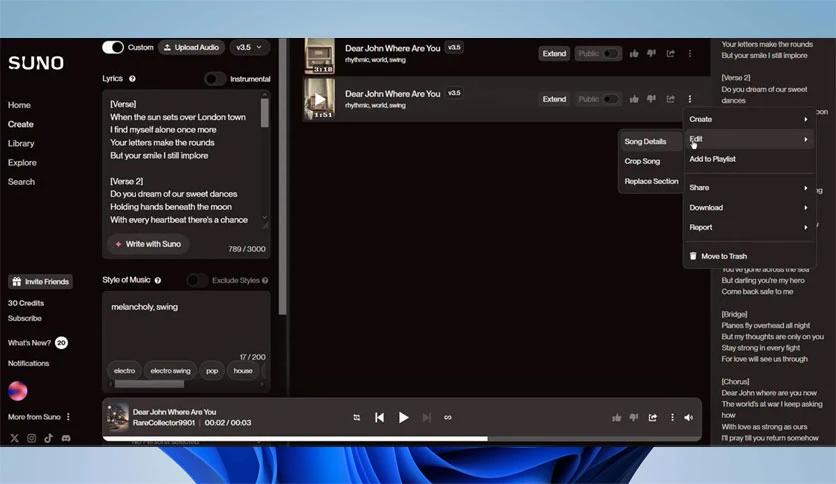Toggle shuffle in the player bar

click(x=357, y=417)
